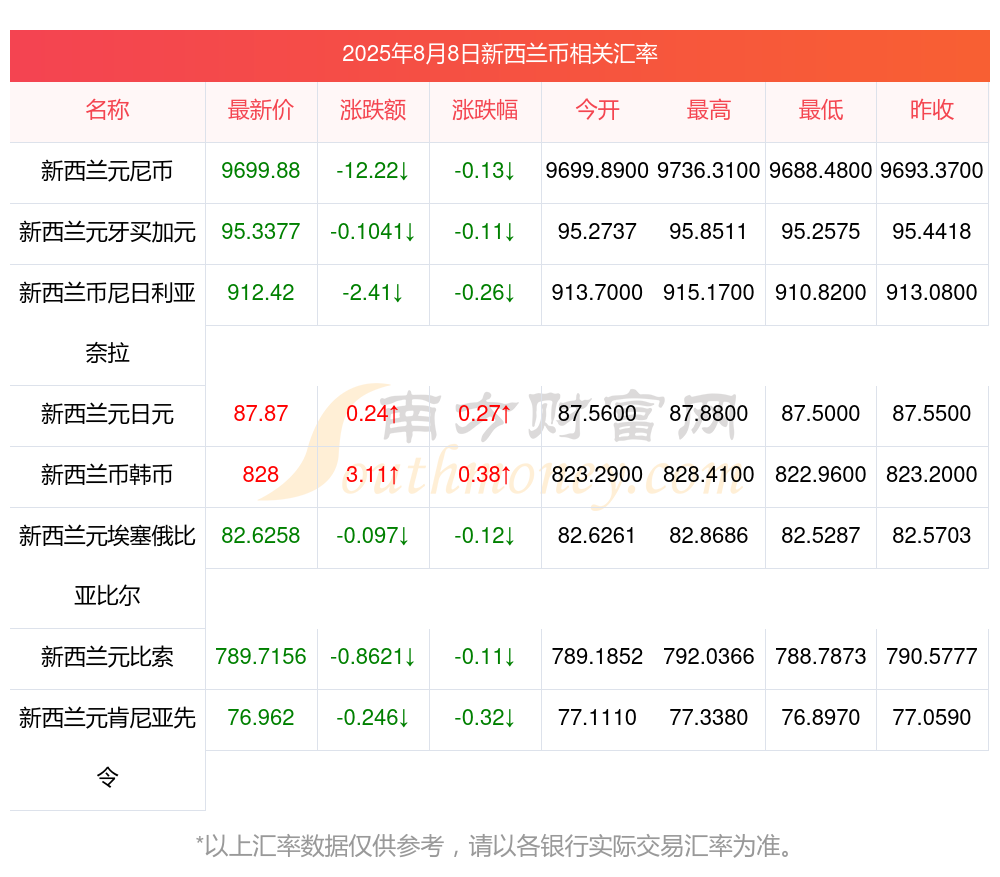The height and width of the screenshot is (877, 1000).
Task: Click the latest price 789.7156
Action: tap(260, 656)
